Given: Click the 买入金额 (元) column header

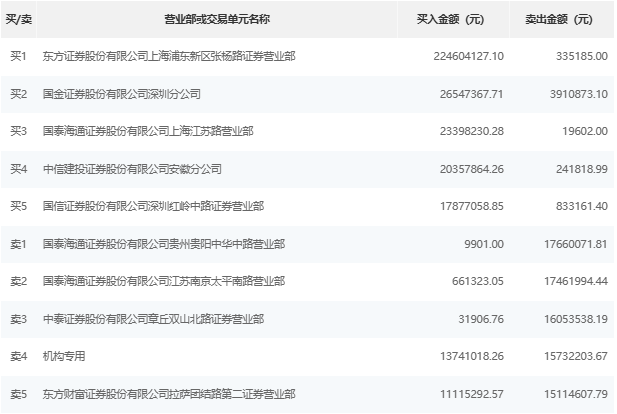Looking at the screenshot, I should coord(450,19).
